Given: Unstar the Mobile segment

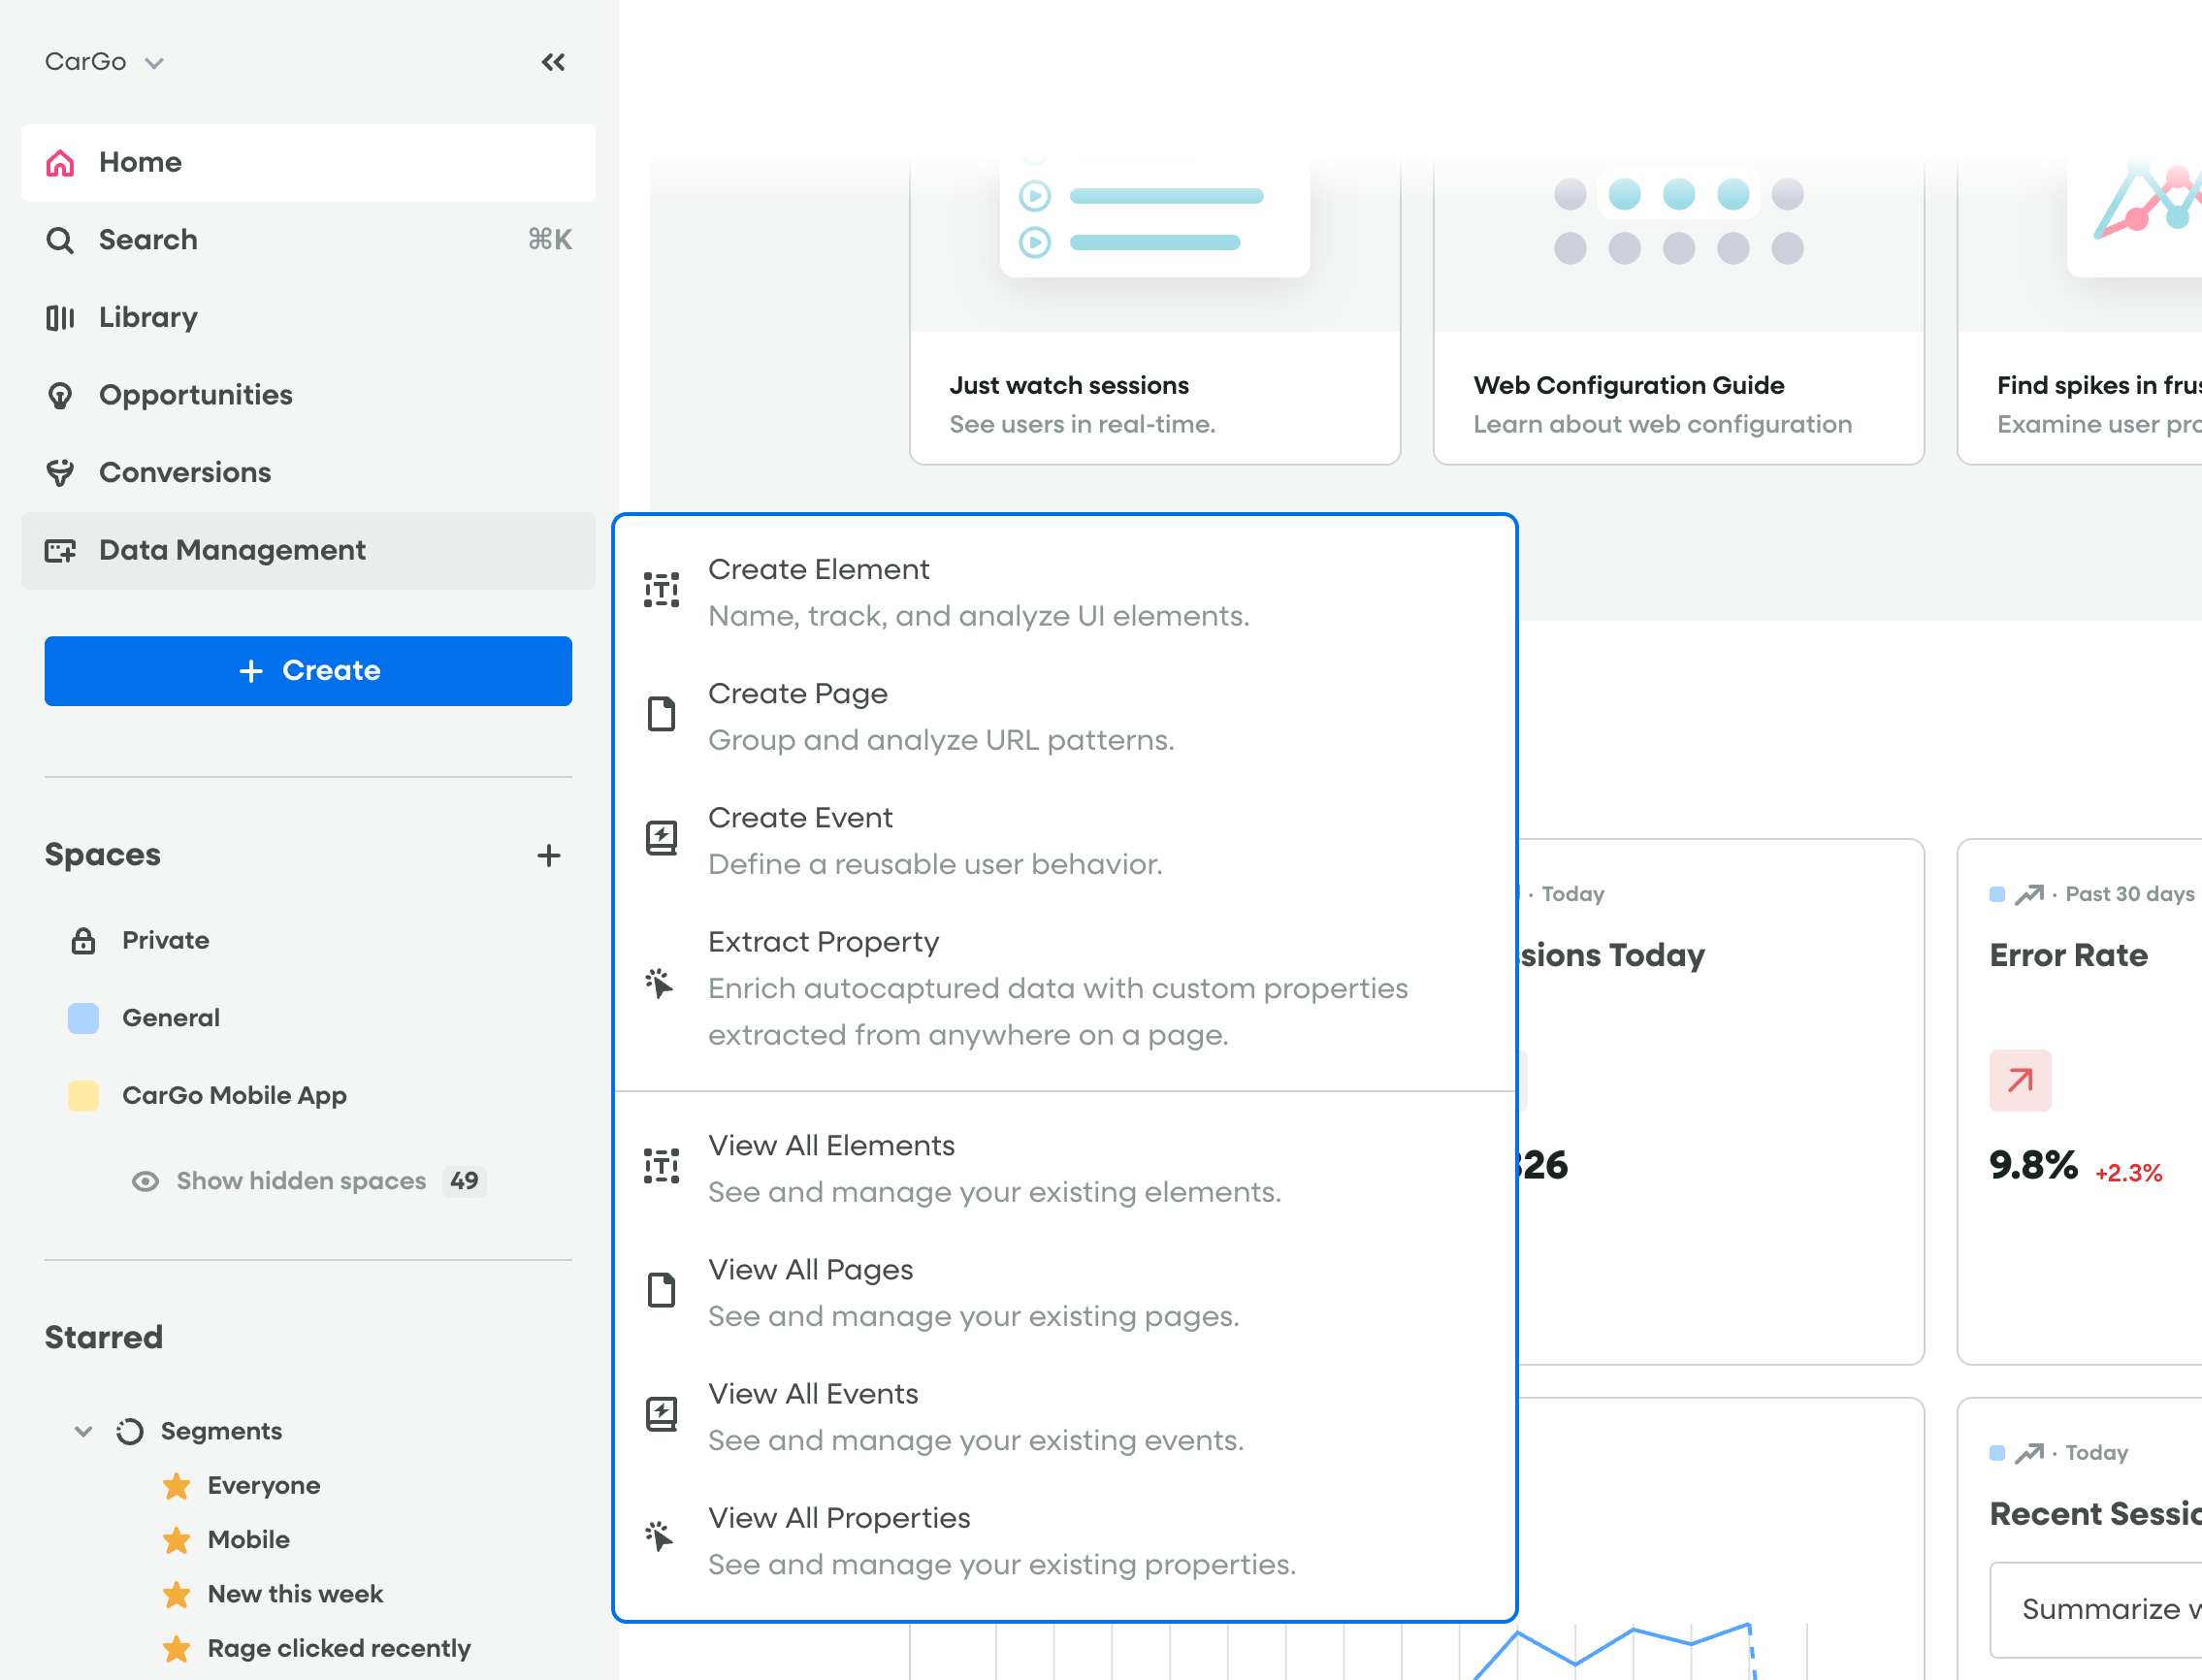Looking at the screenshot, I should (x=177, y=1540).
